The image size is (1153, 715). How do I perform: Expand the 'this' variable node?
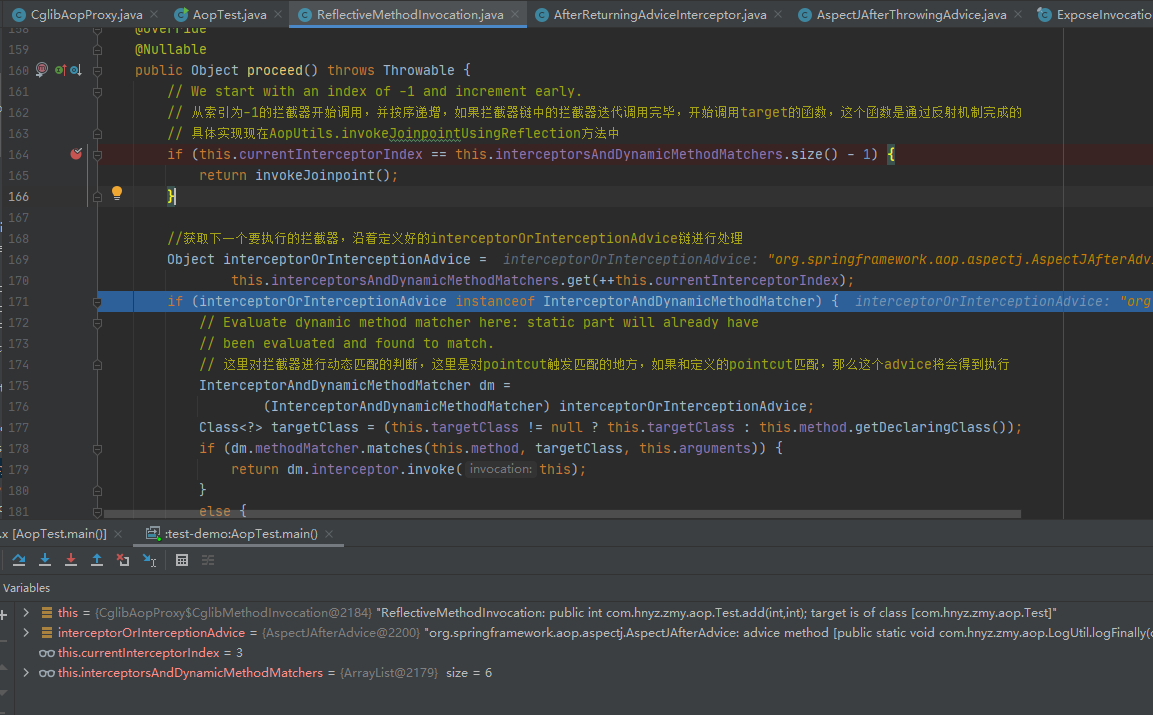(26, 613)
